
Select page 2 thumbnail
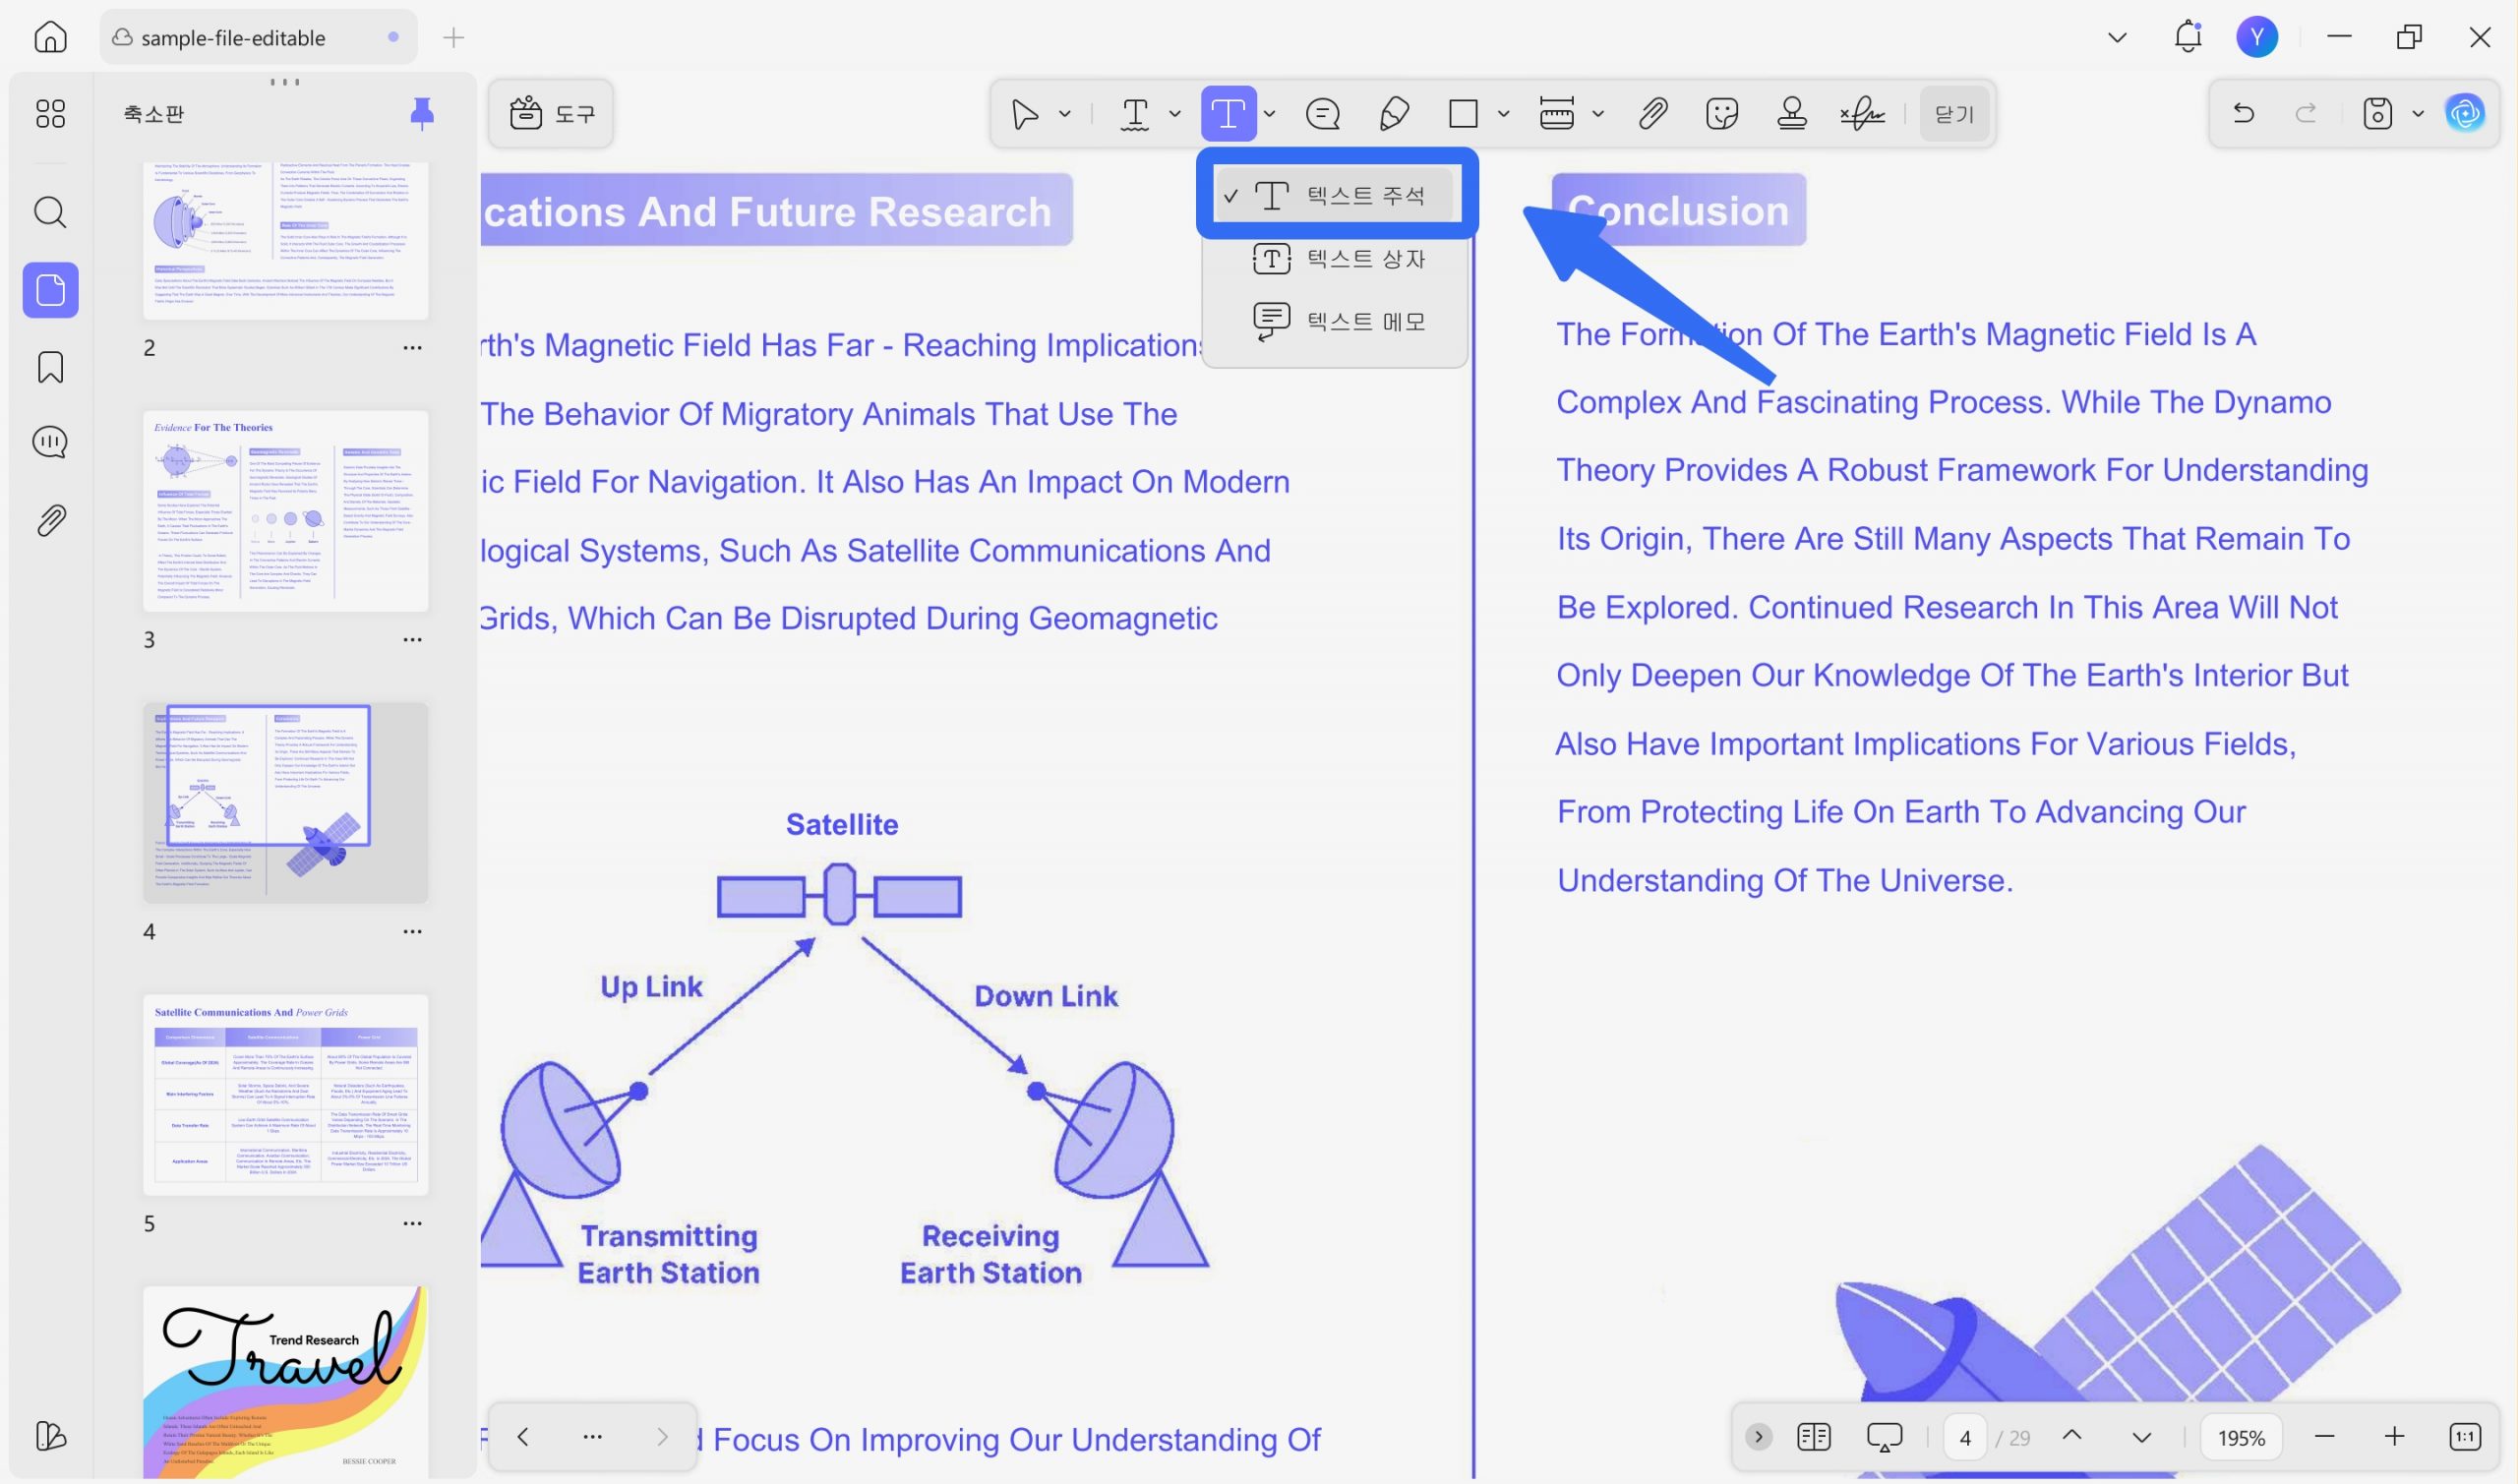[285, 240]
